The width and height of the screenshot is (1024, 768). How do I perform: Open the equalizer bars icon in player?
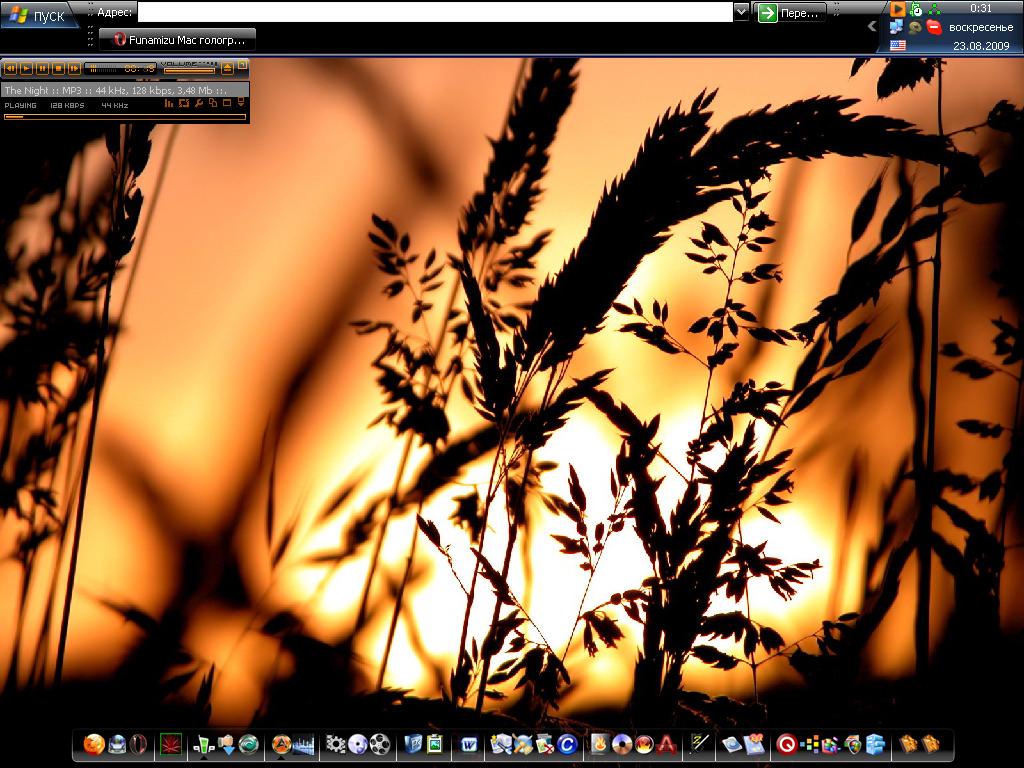pos(169,103)
